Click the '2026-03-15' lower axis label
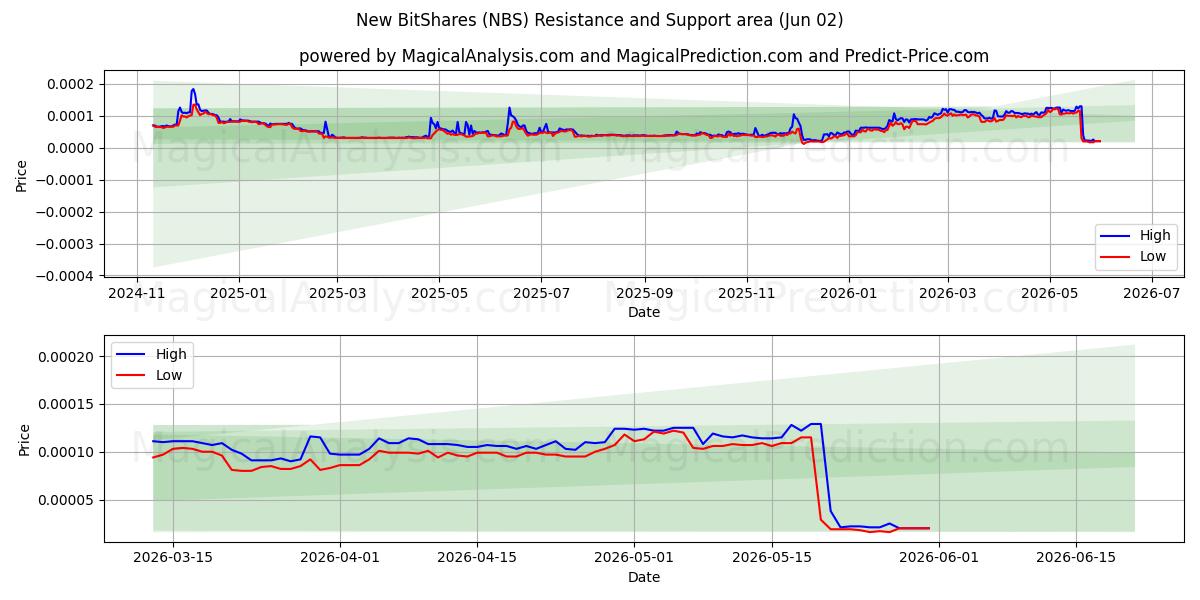Viewport: 1200px width, 600px height. tap(173, 559)
